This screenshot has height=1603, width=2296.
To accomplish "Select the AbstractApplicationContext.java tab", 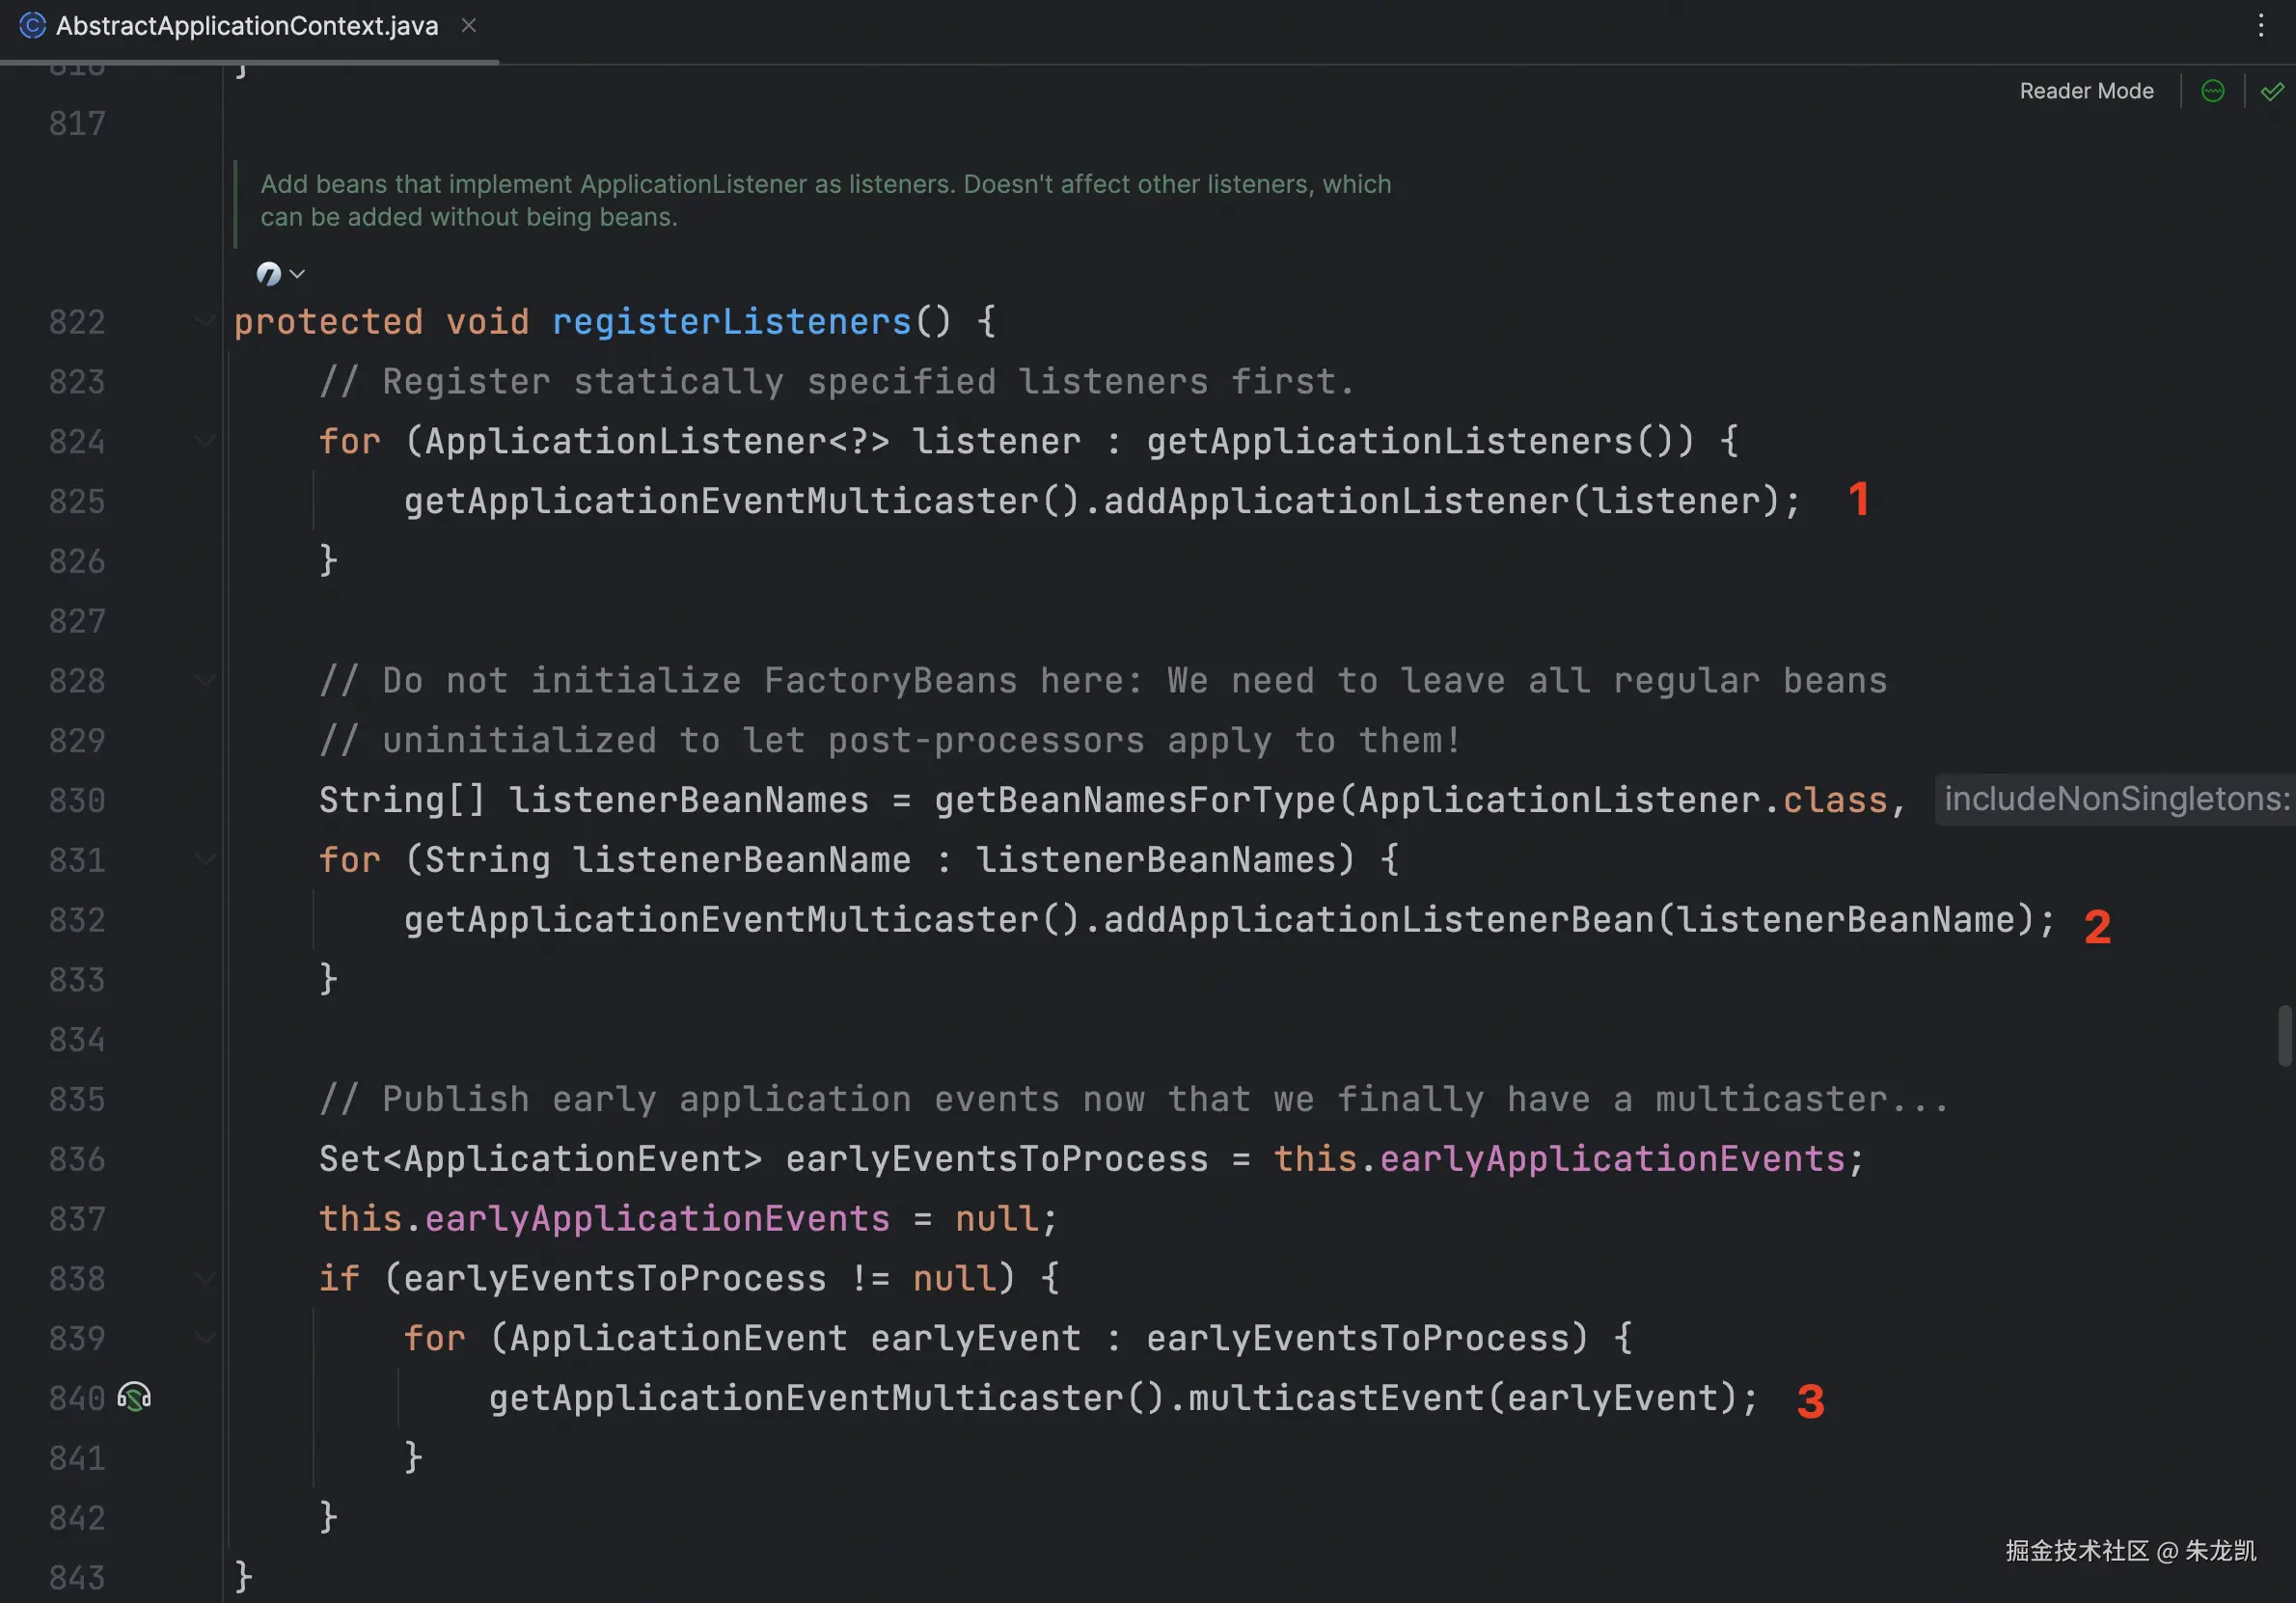I will [246, 26].
